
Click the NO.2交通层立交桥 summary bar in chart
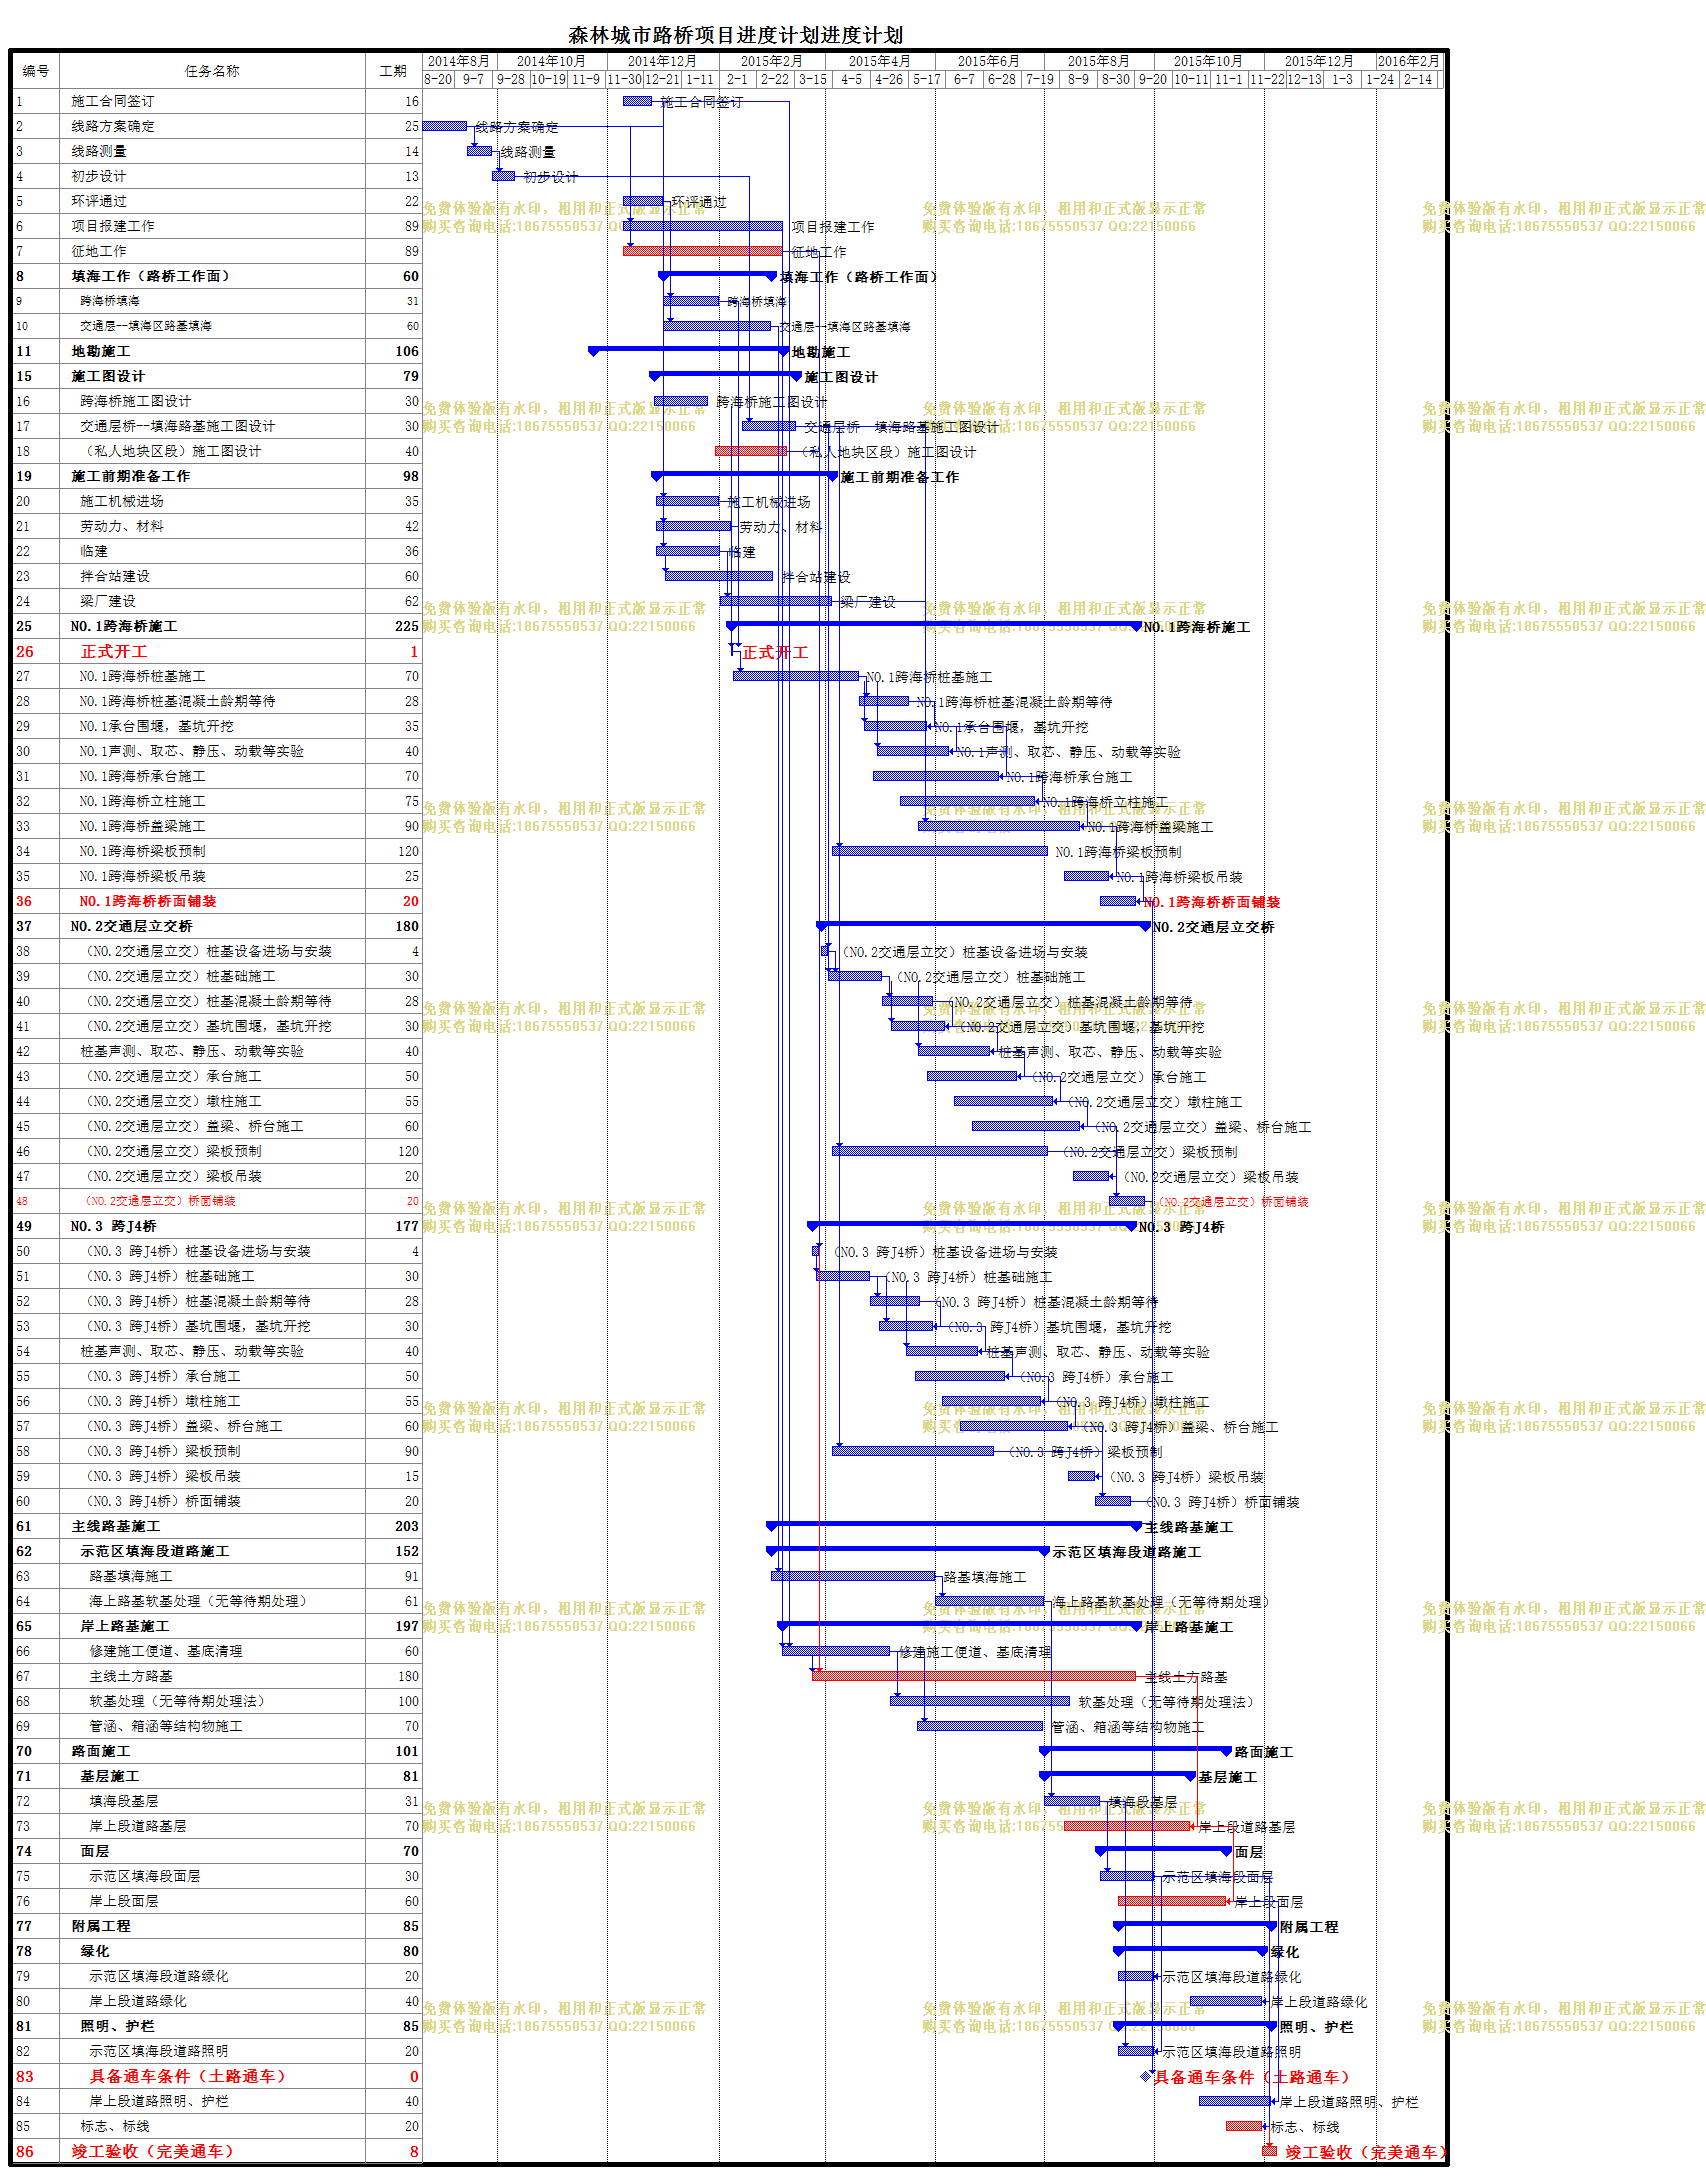pyautogui.click(x=984, y=925)
